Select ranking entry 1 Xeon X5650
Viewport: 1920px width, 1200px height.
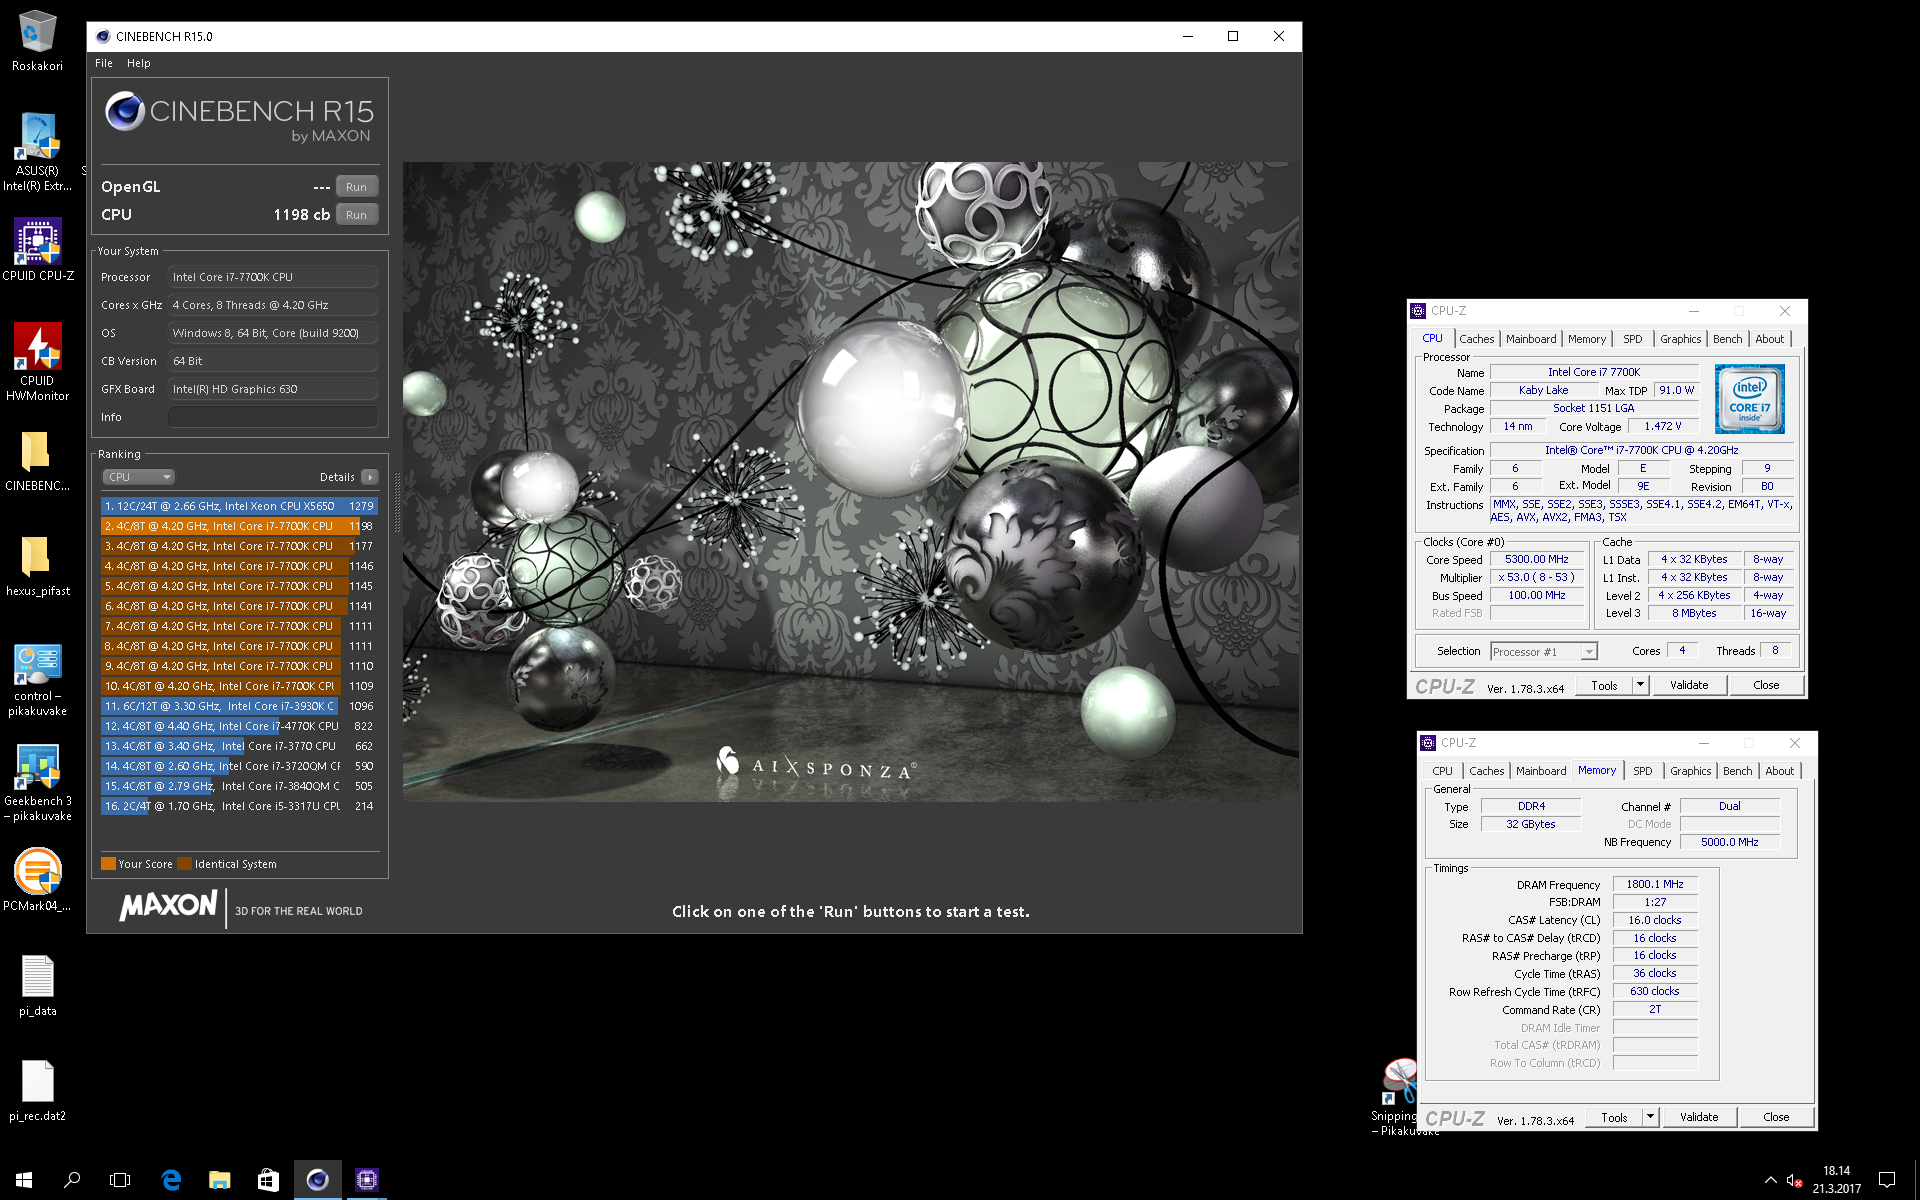(x=239, y=506)
